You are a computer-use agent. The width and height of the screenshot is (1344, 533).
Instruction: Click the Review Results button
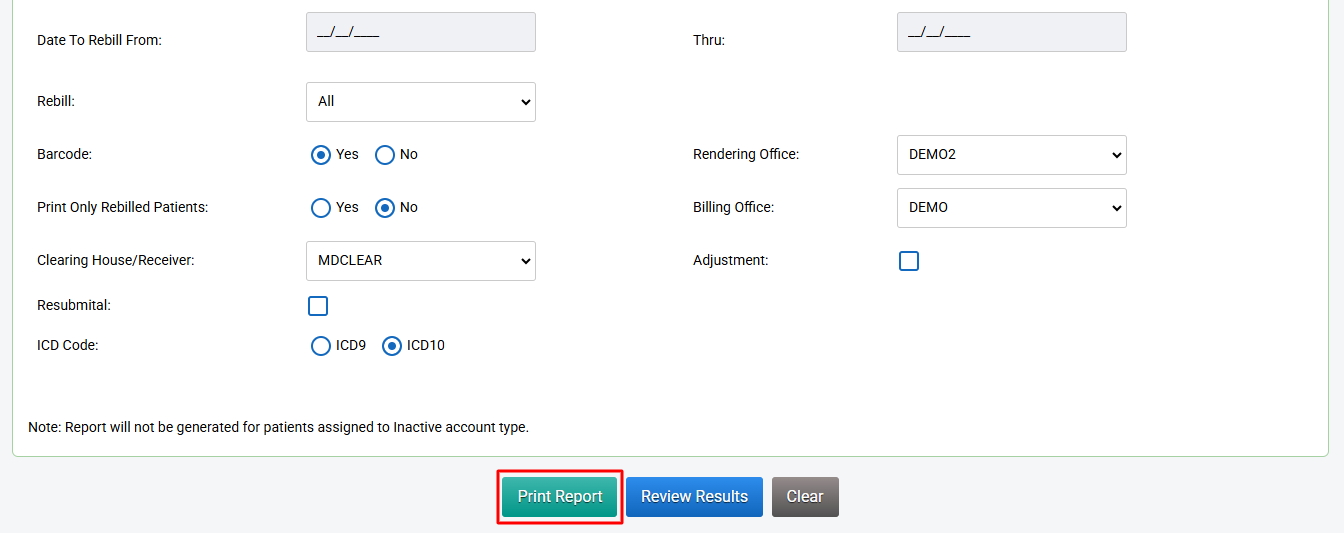[x=694, y=497]
